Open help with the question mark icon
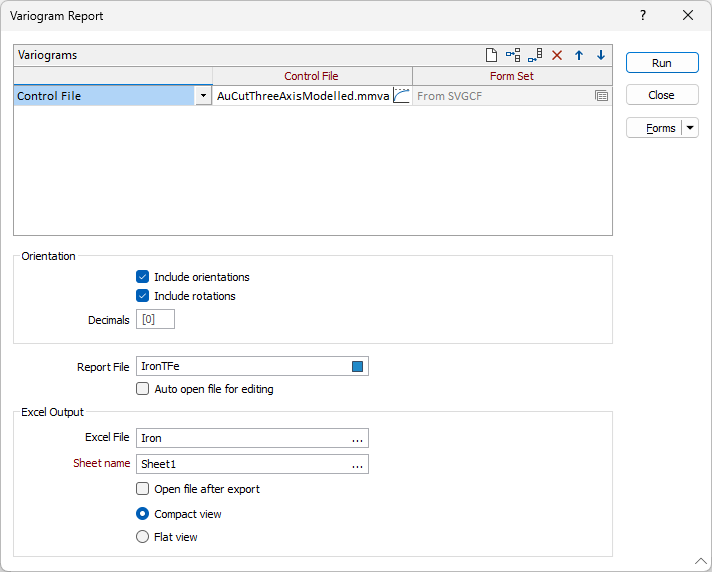The width and height of the screenshot is (712, 572). (x=643, y=15)
